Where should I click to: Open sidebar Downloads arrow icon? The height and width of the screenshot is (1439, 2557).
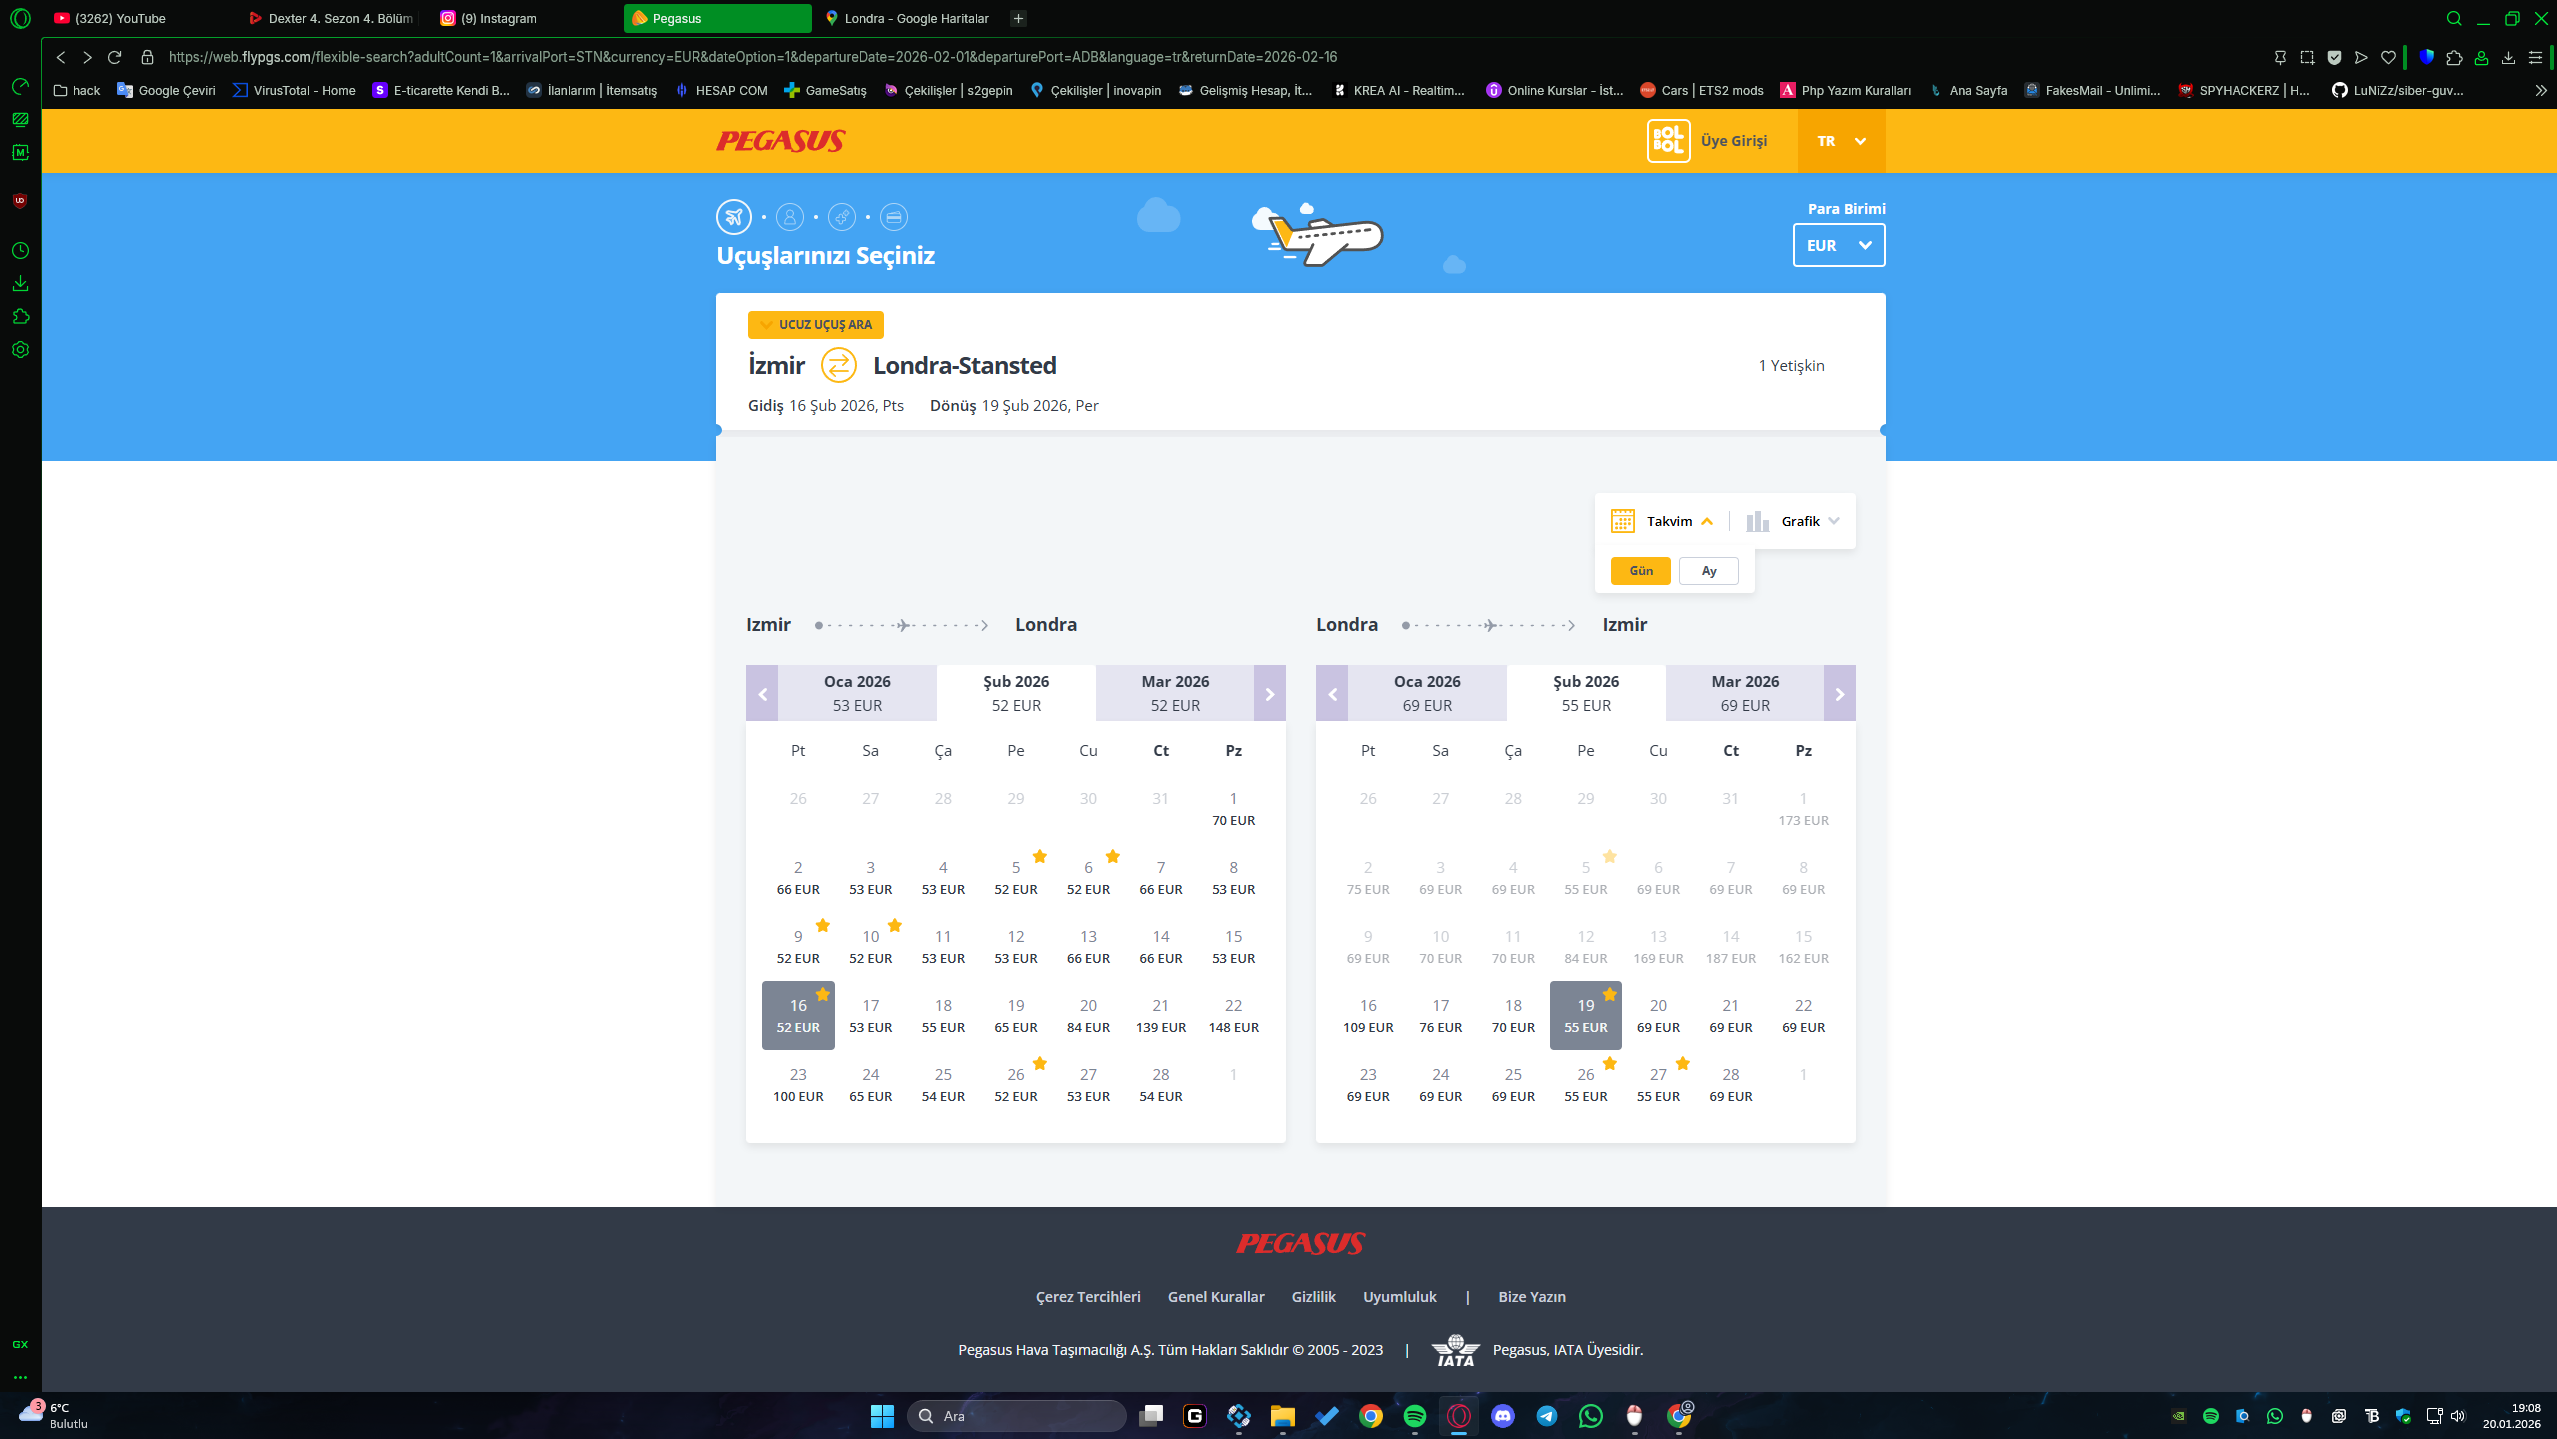tap(20, 284)
